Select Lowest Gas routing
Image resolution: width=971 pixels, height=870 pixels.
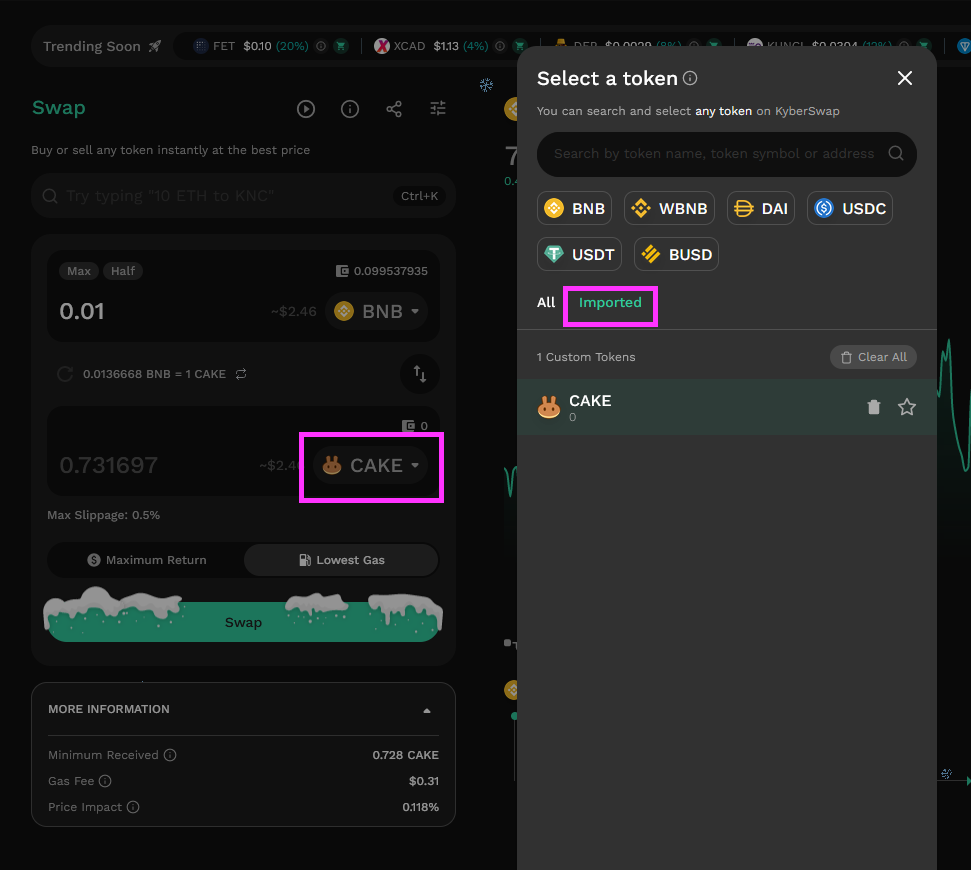tap(341, 560)
